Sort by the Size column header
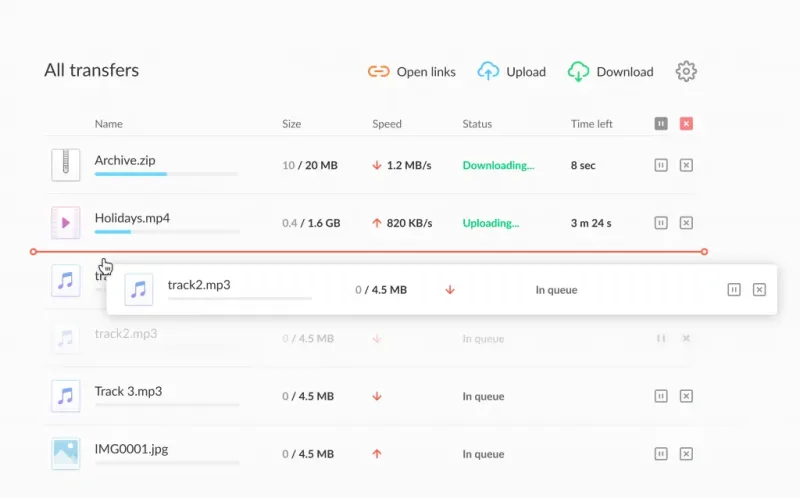Viewport: 800px width, 498px height. pos(291,123)
